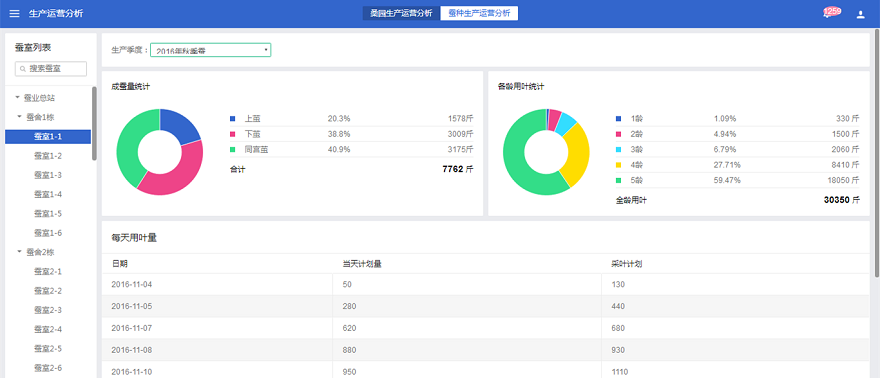The height and width of the screenshot is (378, 880).
Task: Open the hamburger menu icon
Action: [x=15, y=13]
